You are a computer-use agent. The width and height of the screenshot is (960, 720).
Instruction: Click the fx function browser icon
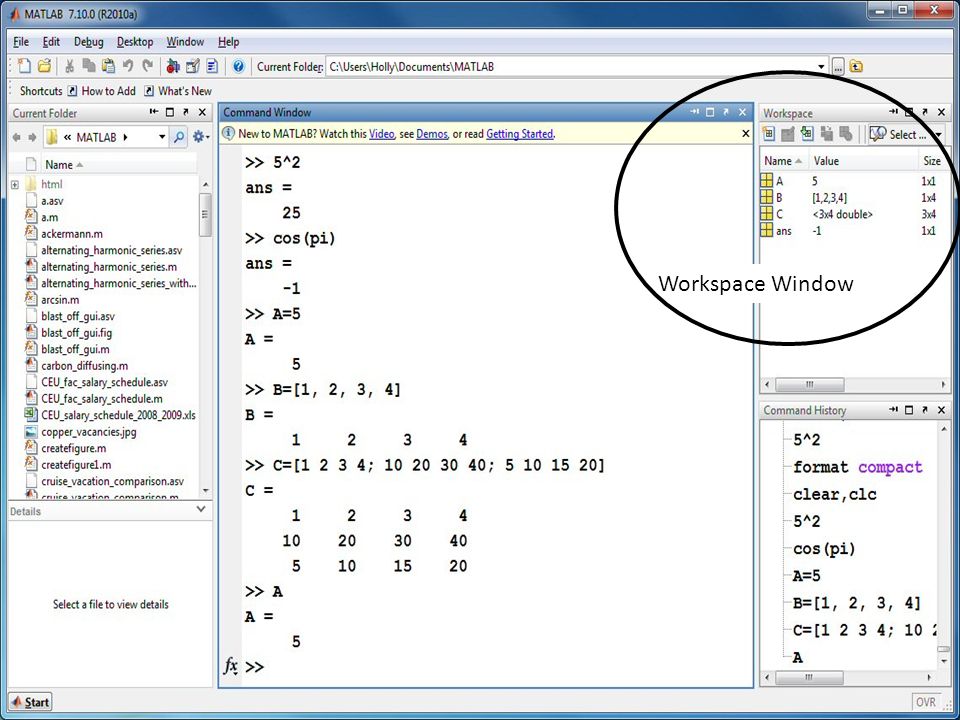230,666
